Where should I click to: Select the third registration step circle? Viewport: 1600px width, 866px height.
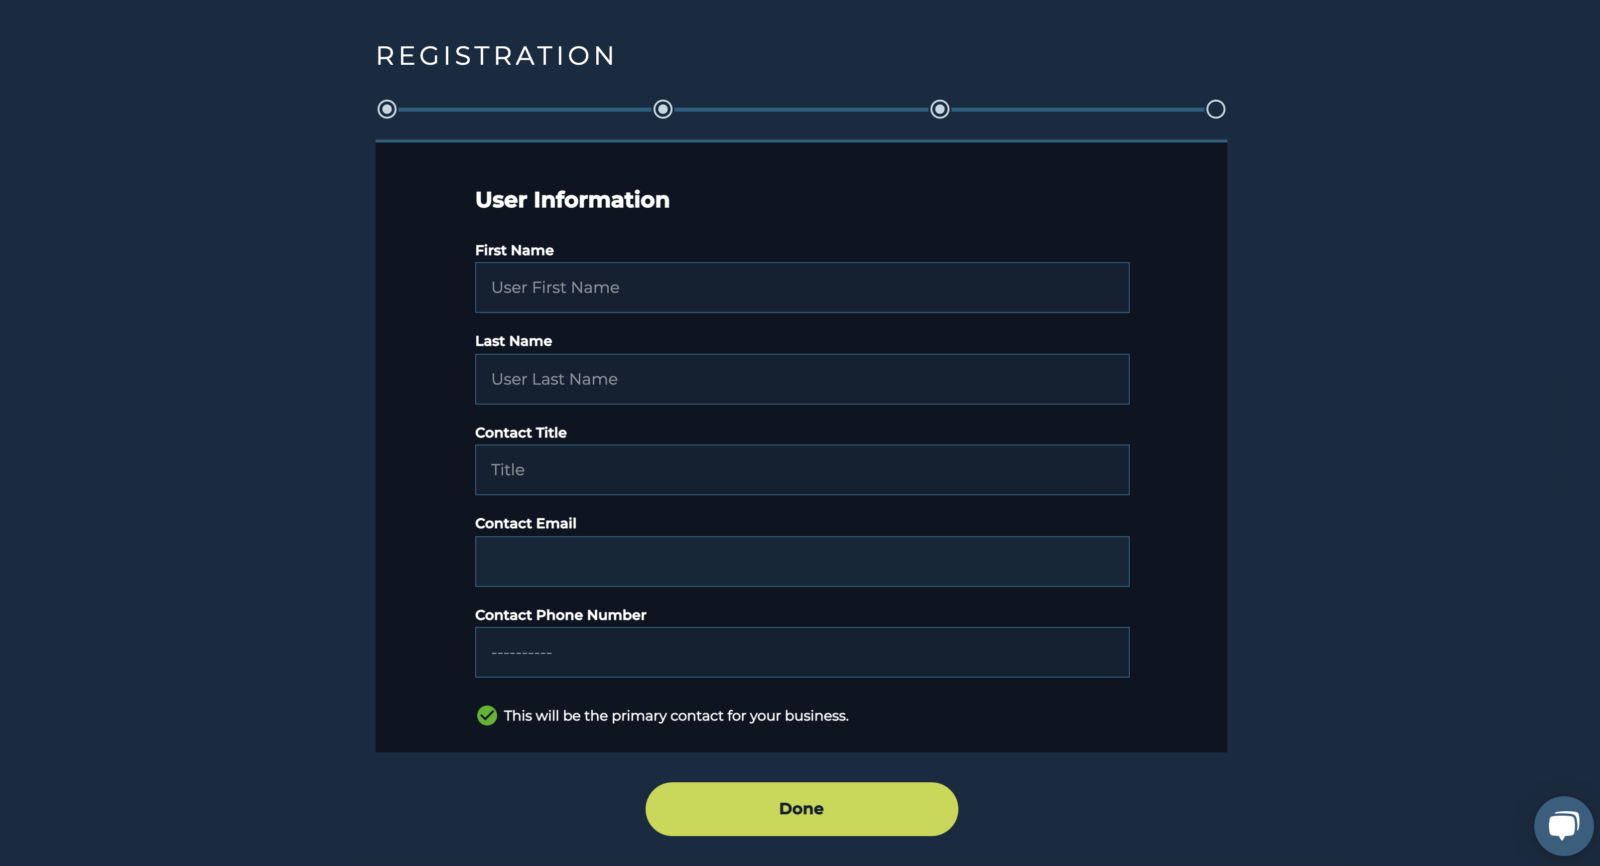(940, 109)
